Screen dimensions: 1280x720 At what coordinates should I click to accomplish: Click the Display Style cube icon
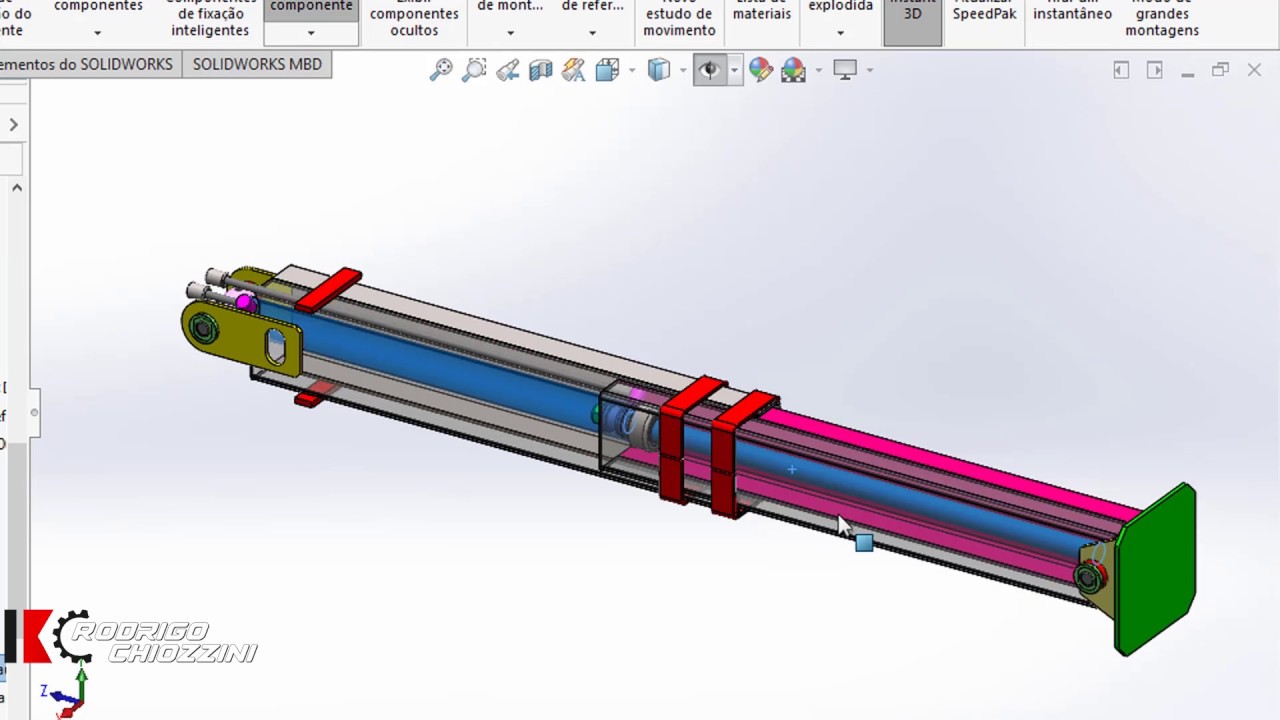[x=658, y=70]
